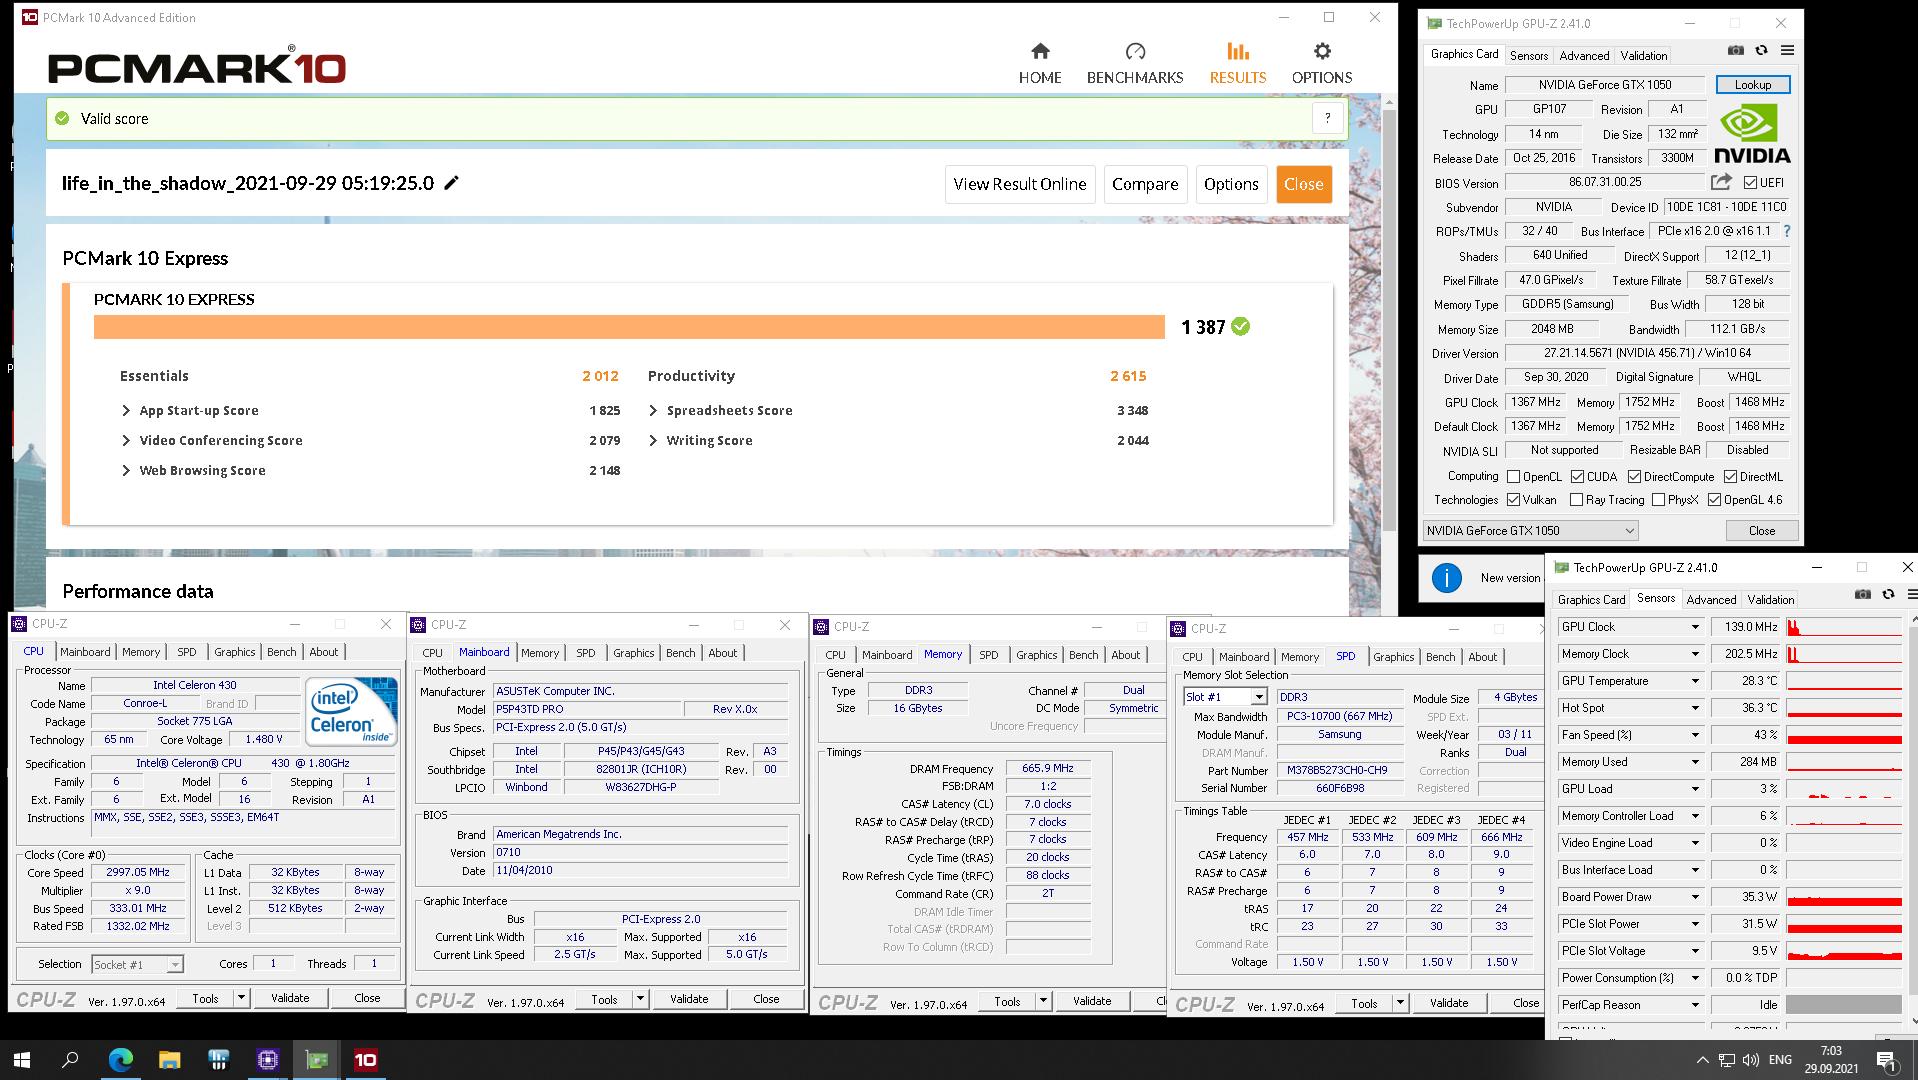
Task: Toggle the DirectCompute checkbox
Action: [1634, 477]
